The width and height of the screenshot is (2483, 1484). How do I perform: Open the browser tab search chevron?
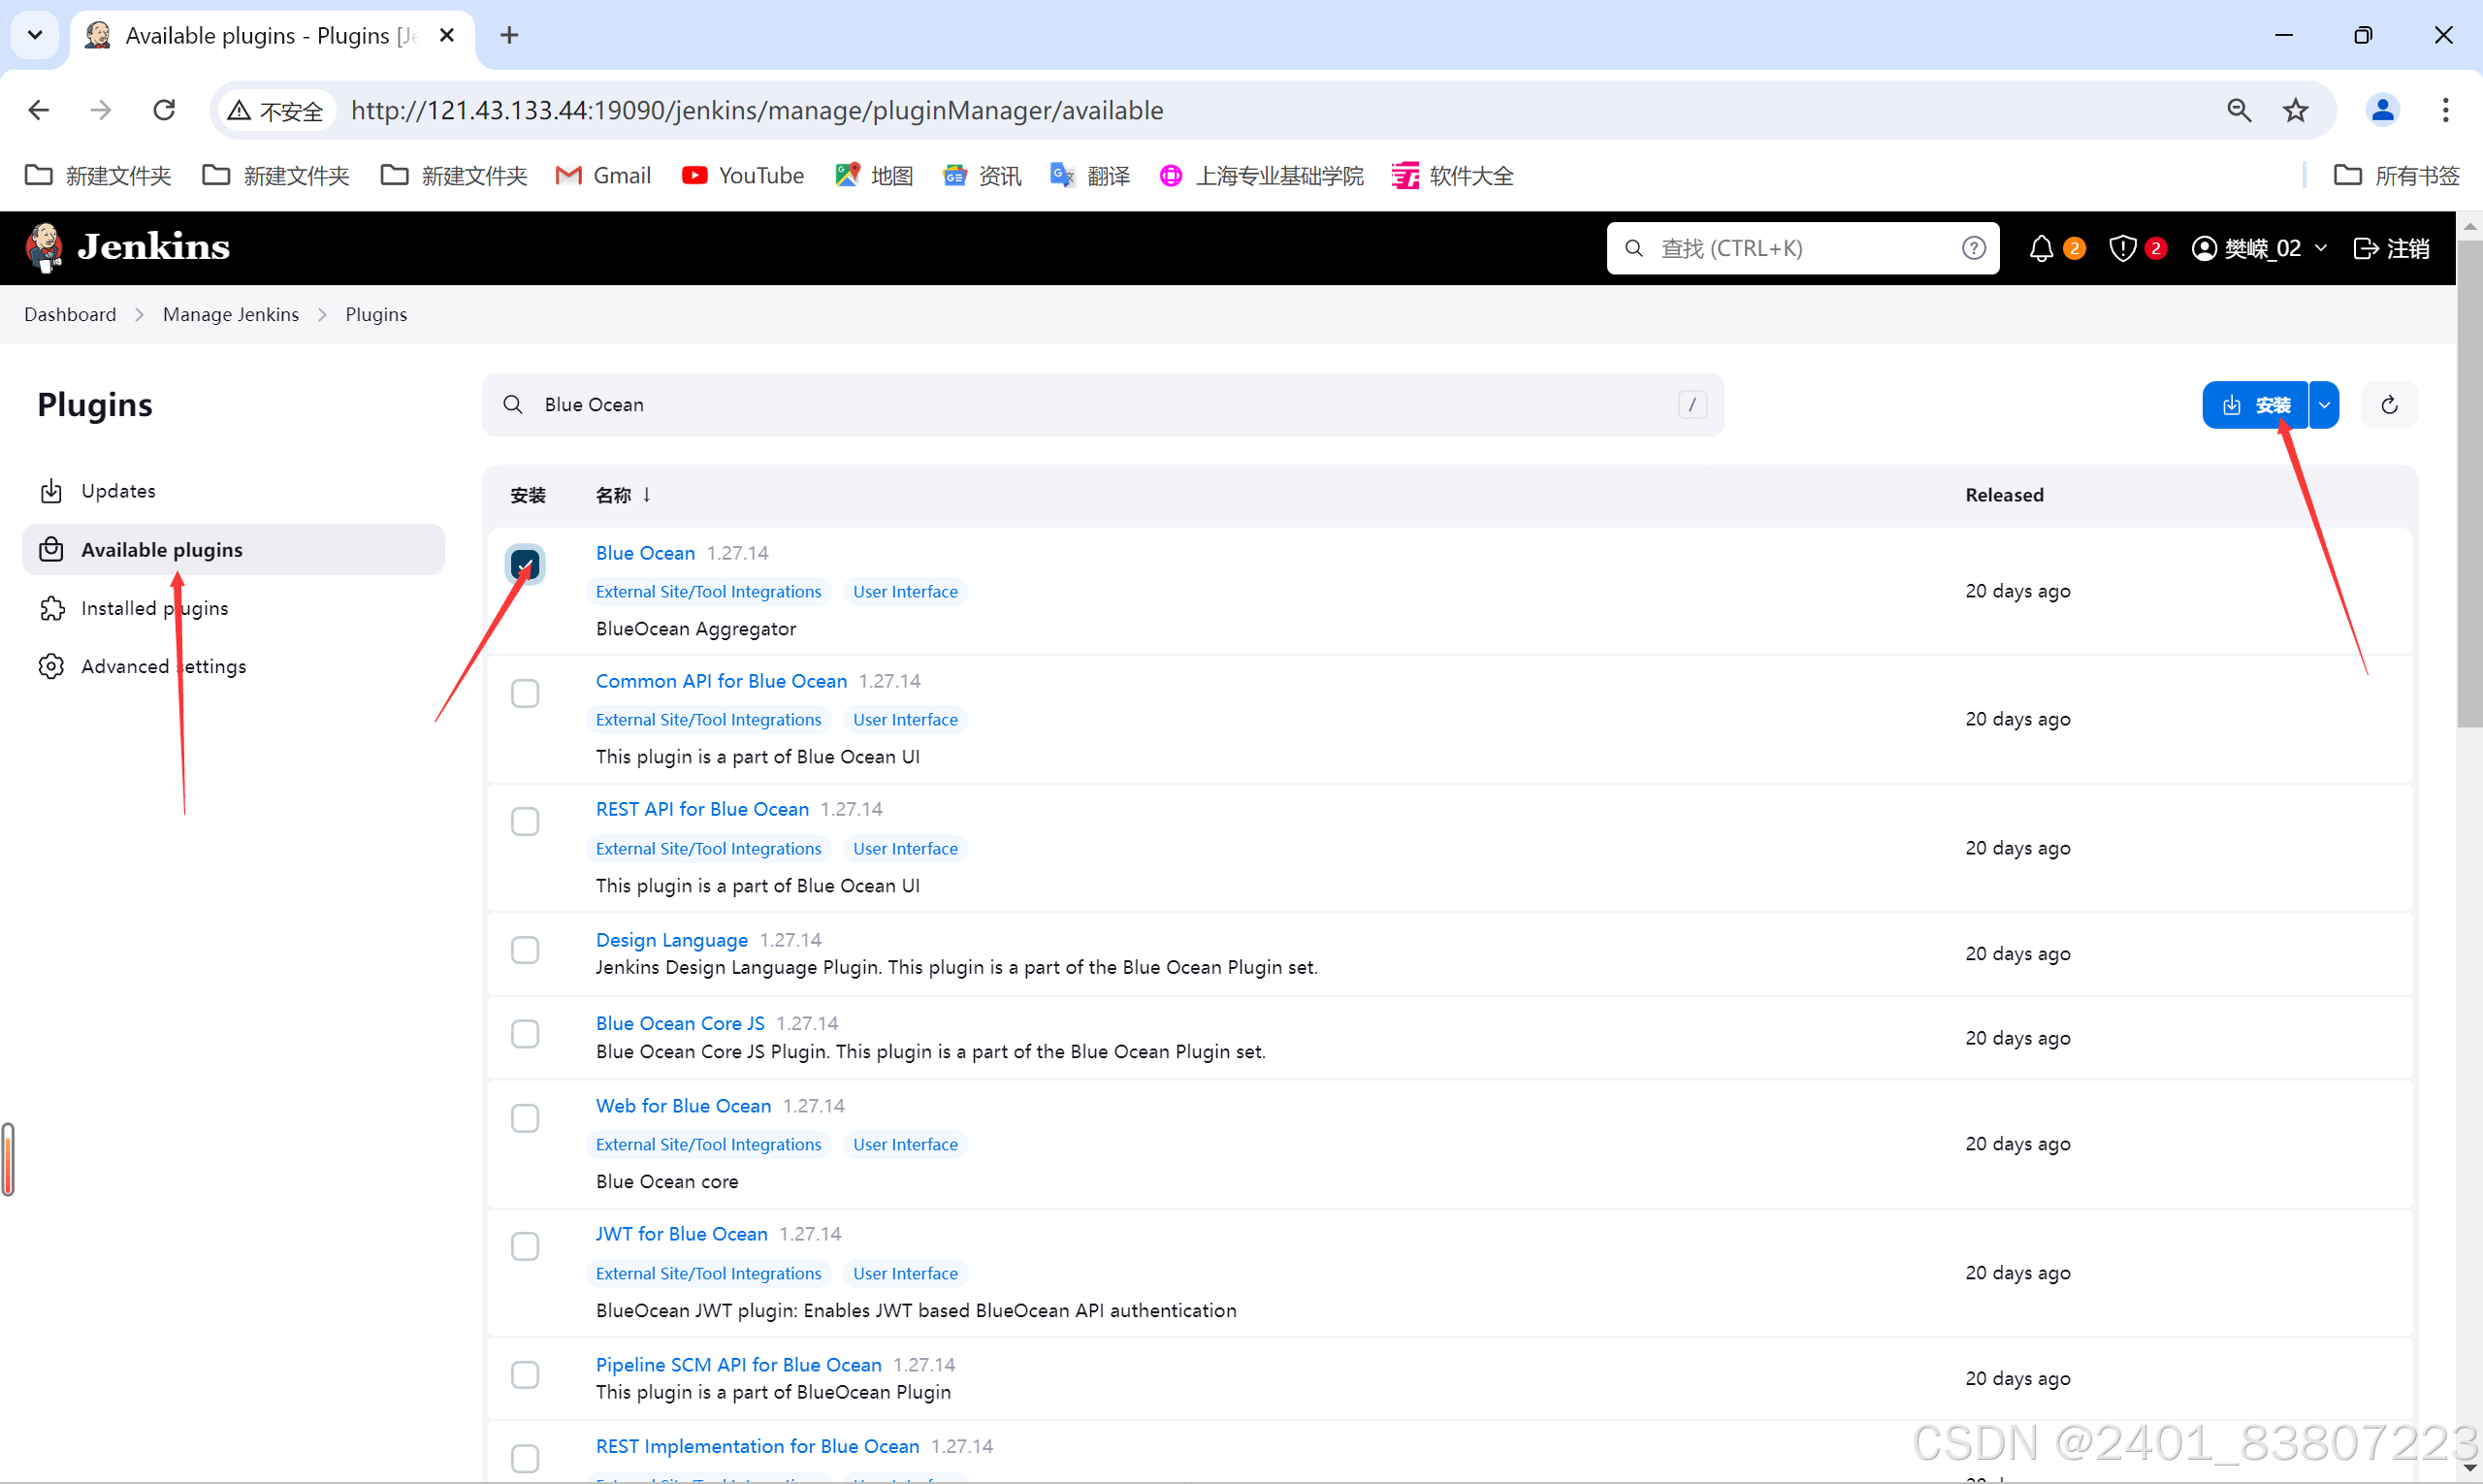click(34, 34)
